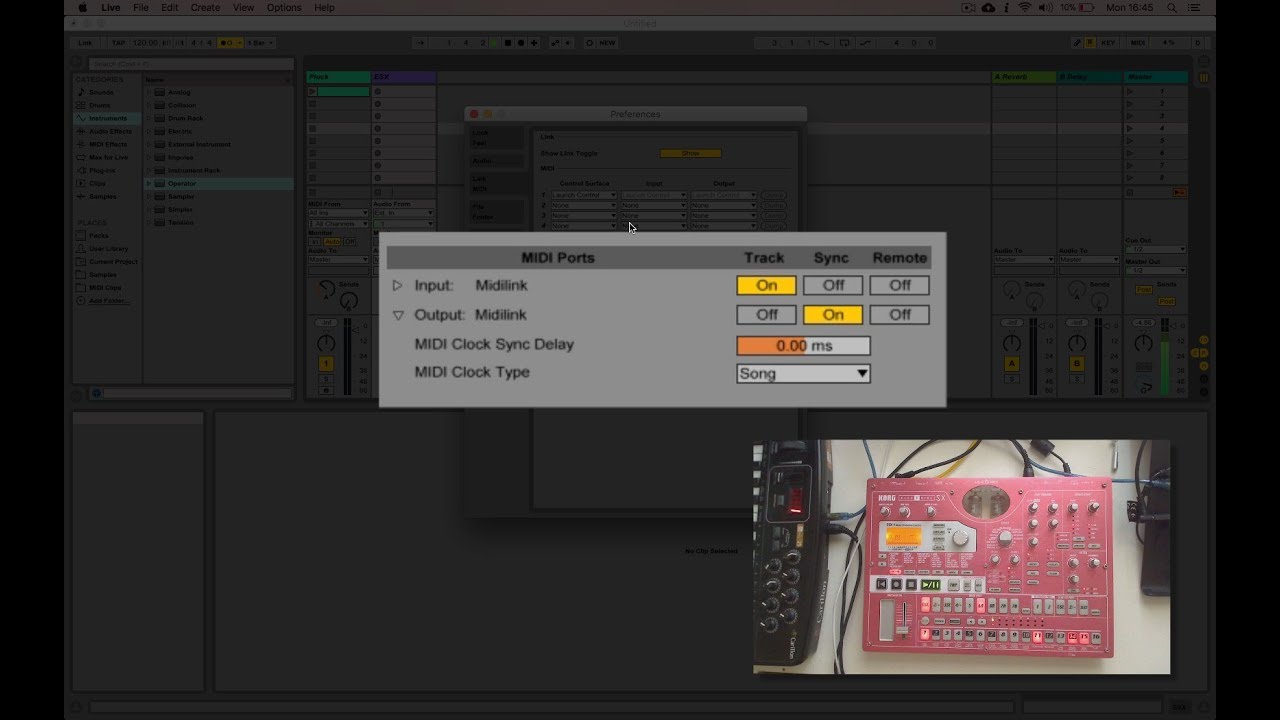The image size is (1280, 720).
Task: Switch to Session View selector icon
Action: [x=1203, y=77]
